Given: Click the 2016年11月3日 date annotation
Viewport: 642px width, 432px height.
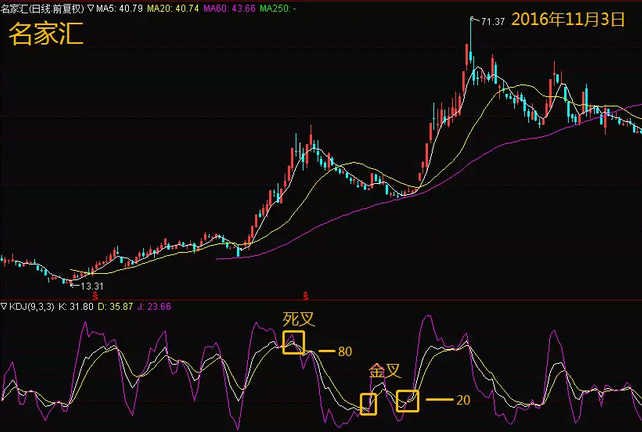Looking at the screenshot, I should tap(568, 19).
